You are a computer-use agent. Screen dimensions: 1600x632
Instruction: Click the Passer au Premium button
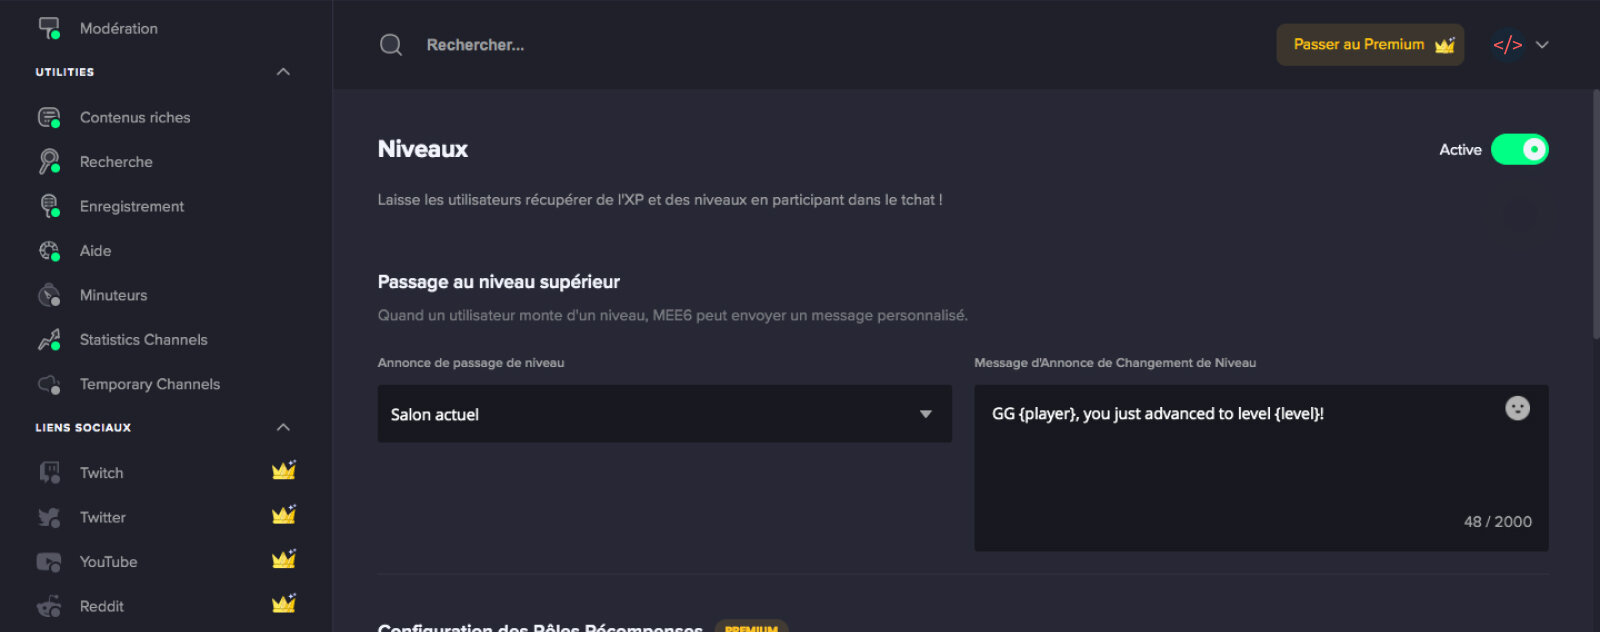(x=1370, y=45)
